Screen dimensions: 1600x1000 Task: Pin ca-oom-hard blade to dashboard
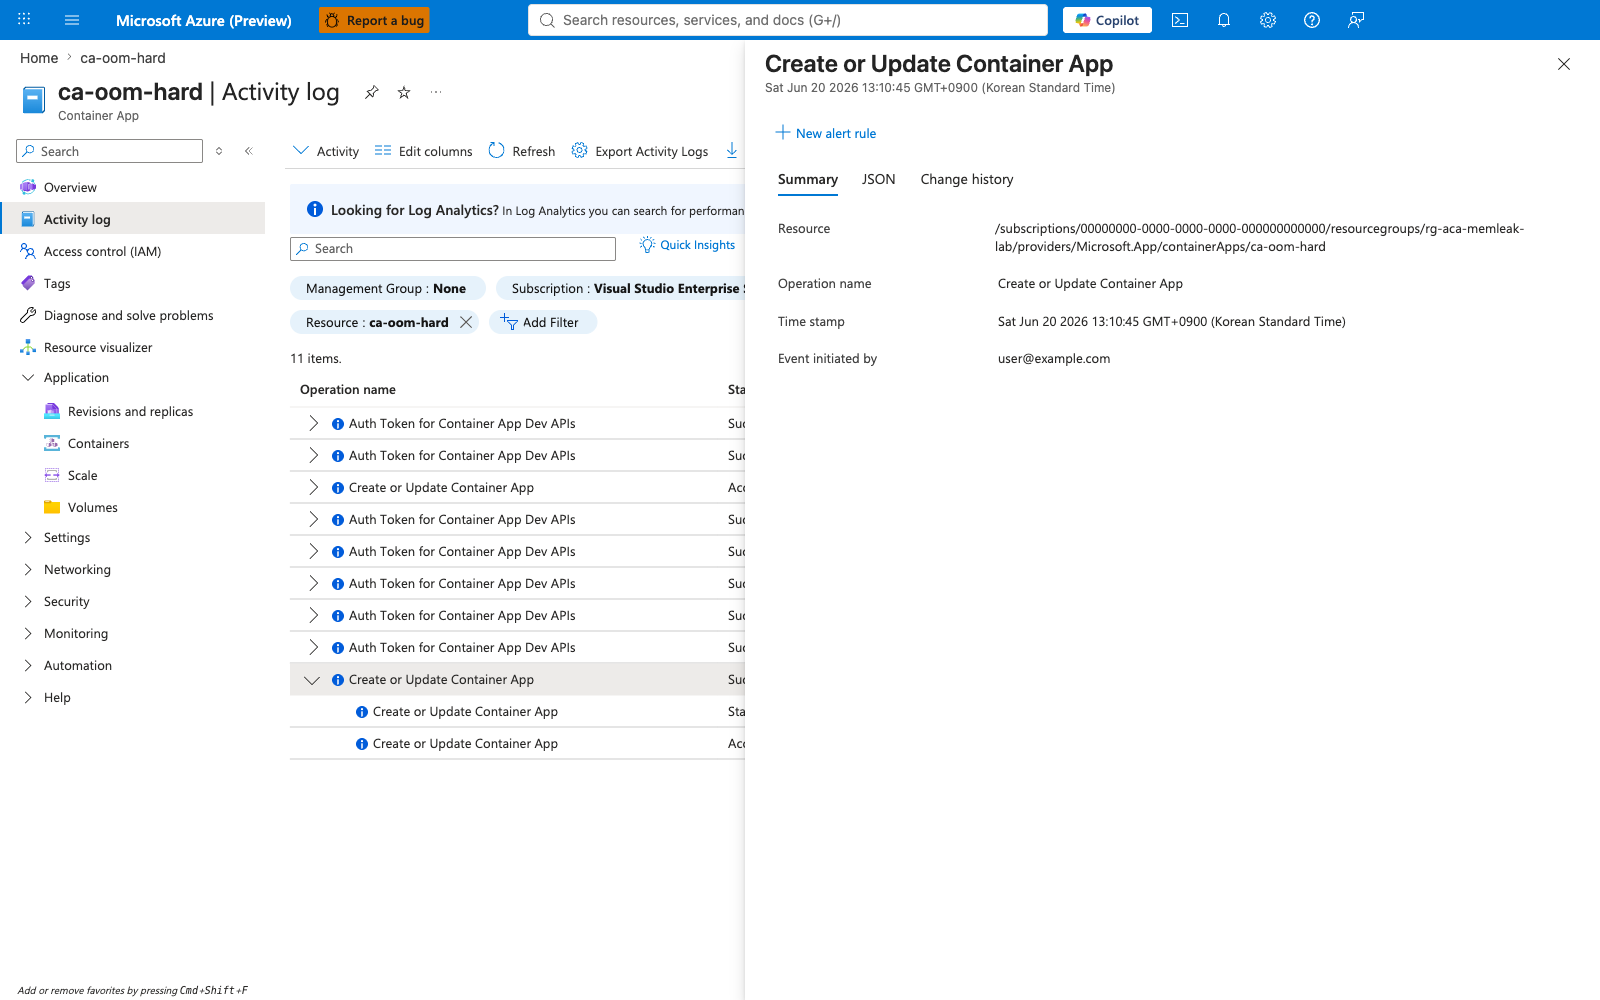[372, 92]
